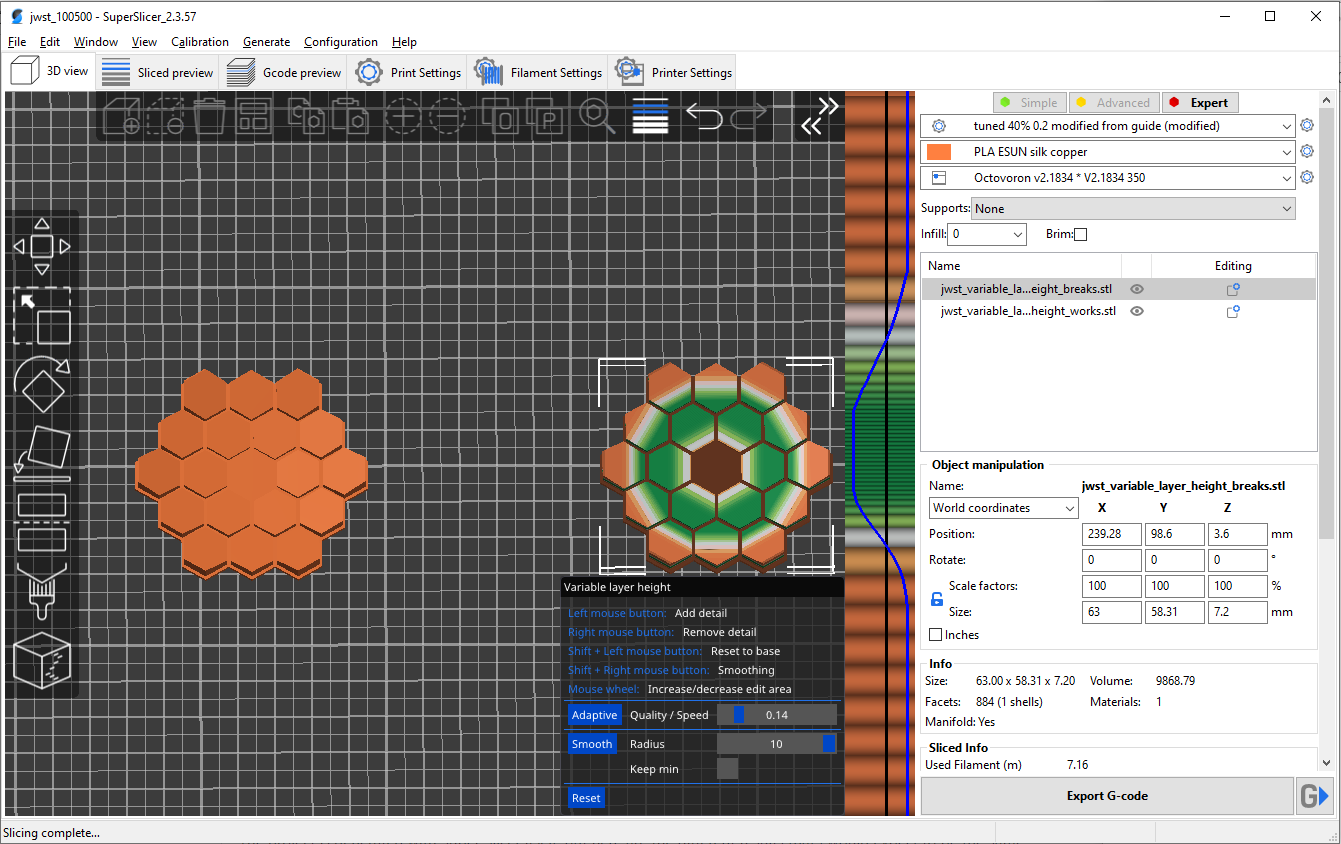Select the Scale gizmo tool
Viewport: 1341px width, 844px height.
(x=41, y=317)
